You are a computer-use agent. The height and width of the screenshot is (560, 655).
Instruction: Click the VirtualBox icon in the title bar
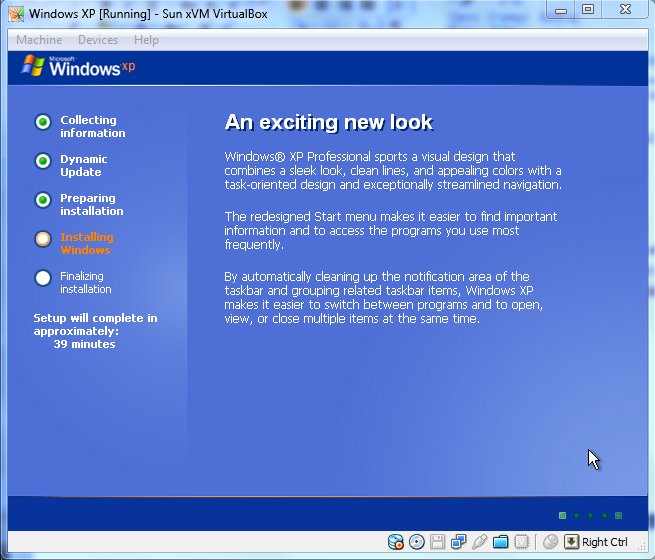(16, 14)
